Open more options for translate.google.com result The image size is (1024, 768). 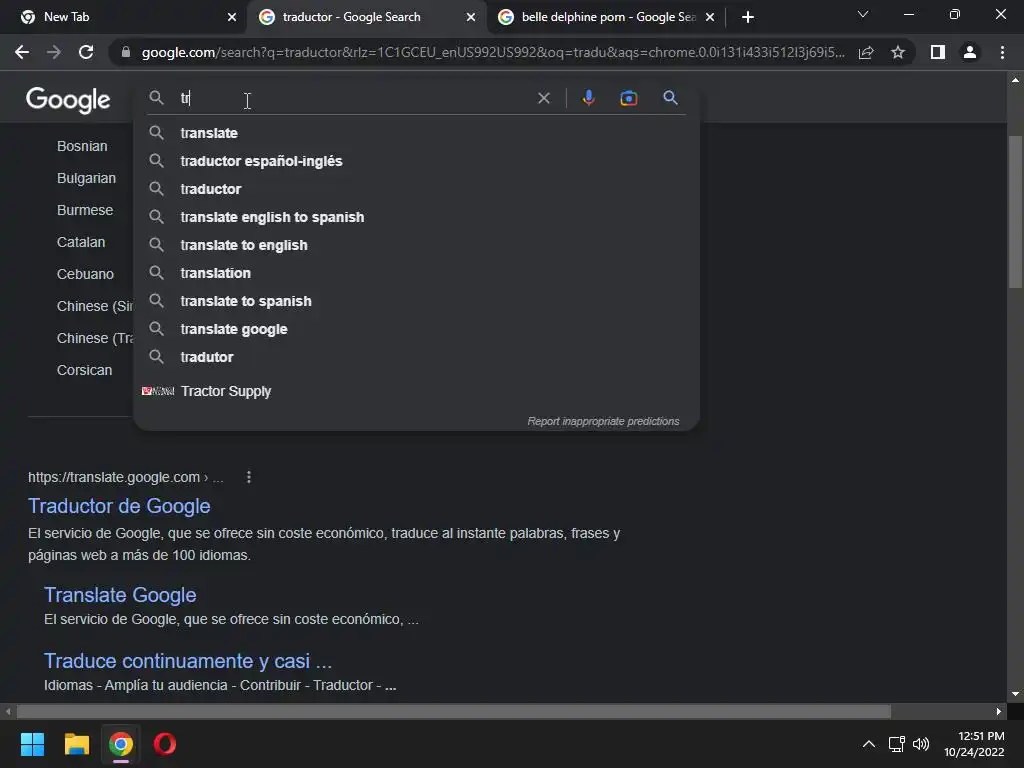[249, 477]
